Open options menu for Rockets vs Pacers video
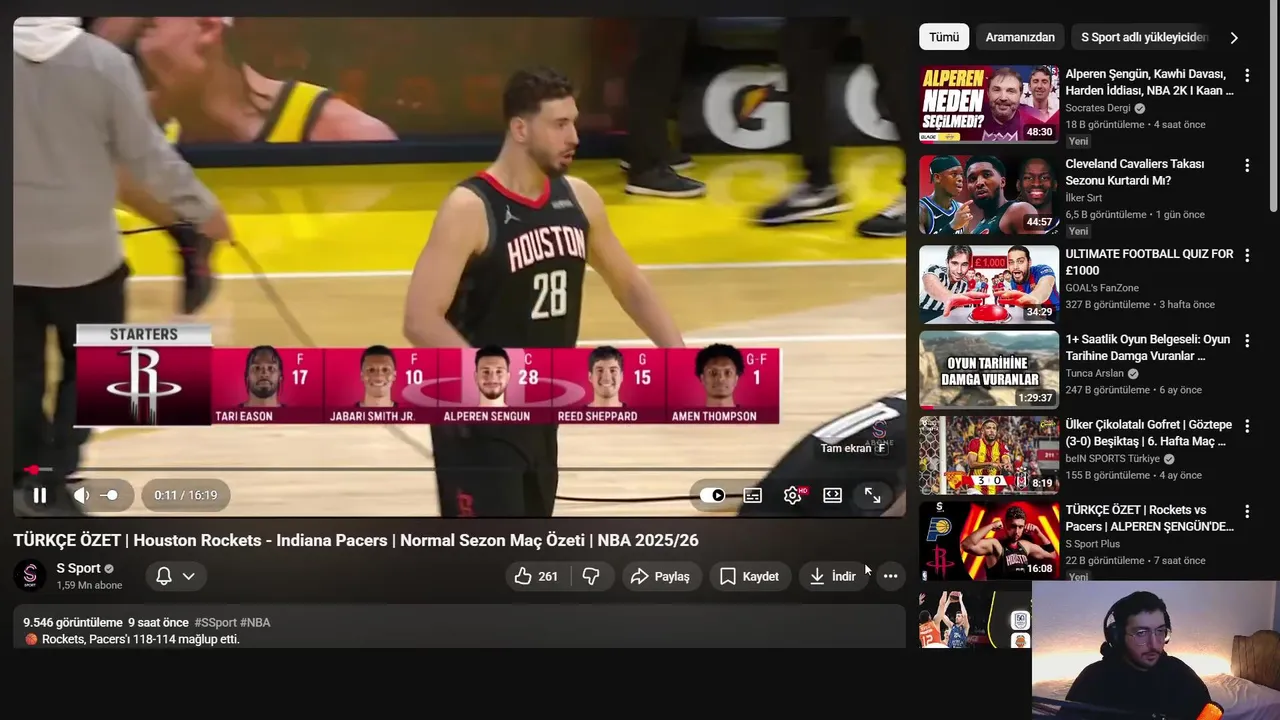Screen dimensions: 1280x720 tap(1247, 511)
